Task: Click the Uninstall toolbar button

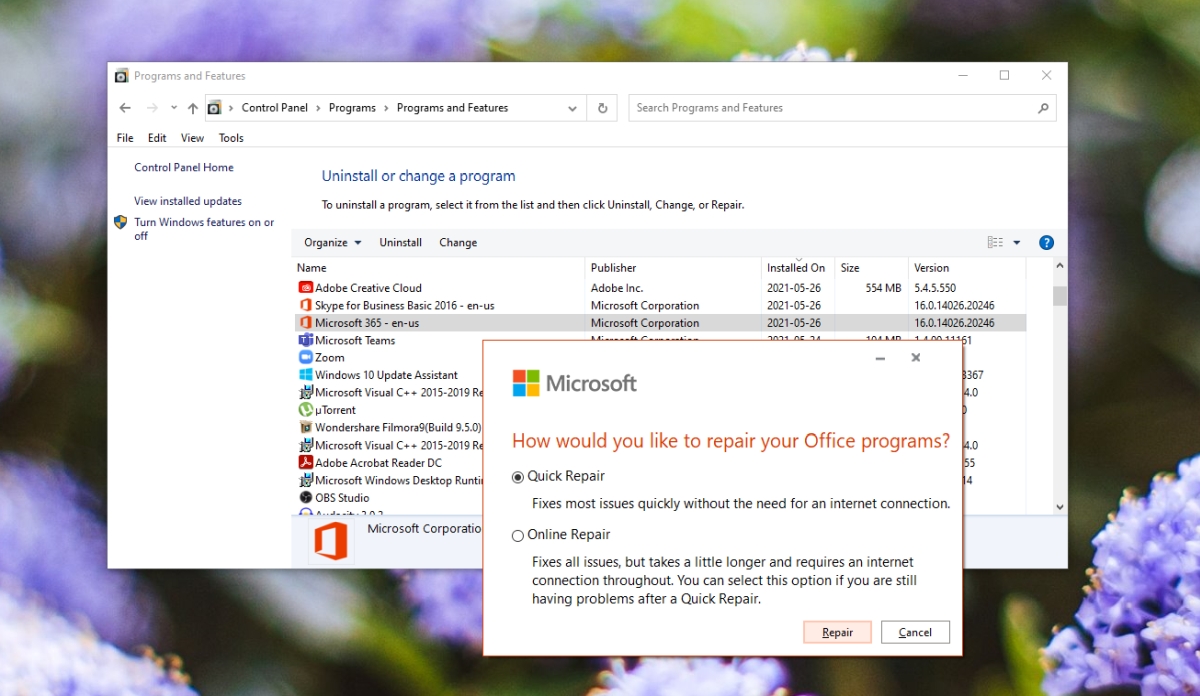Action: [400, 242]
